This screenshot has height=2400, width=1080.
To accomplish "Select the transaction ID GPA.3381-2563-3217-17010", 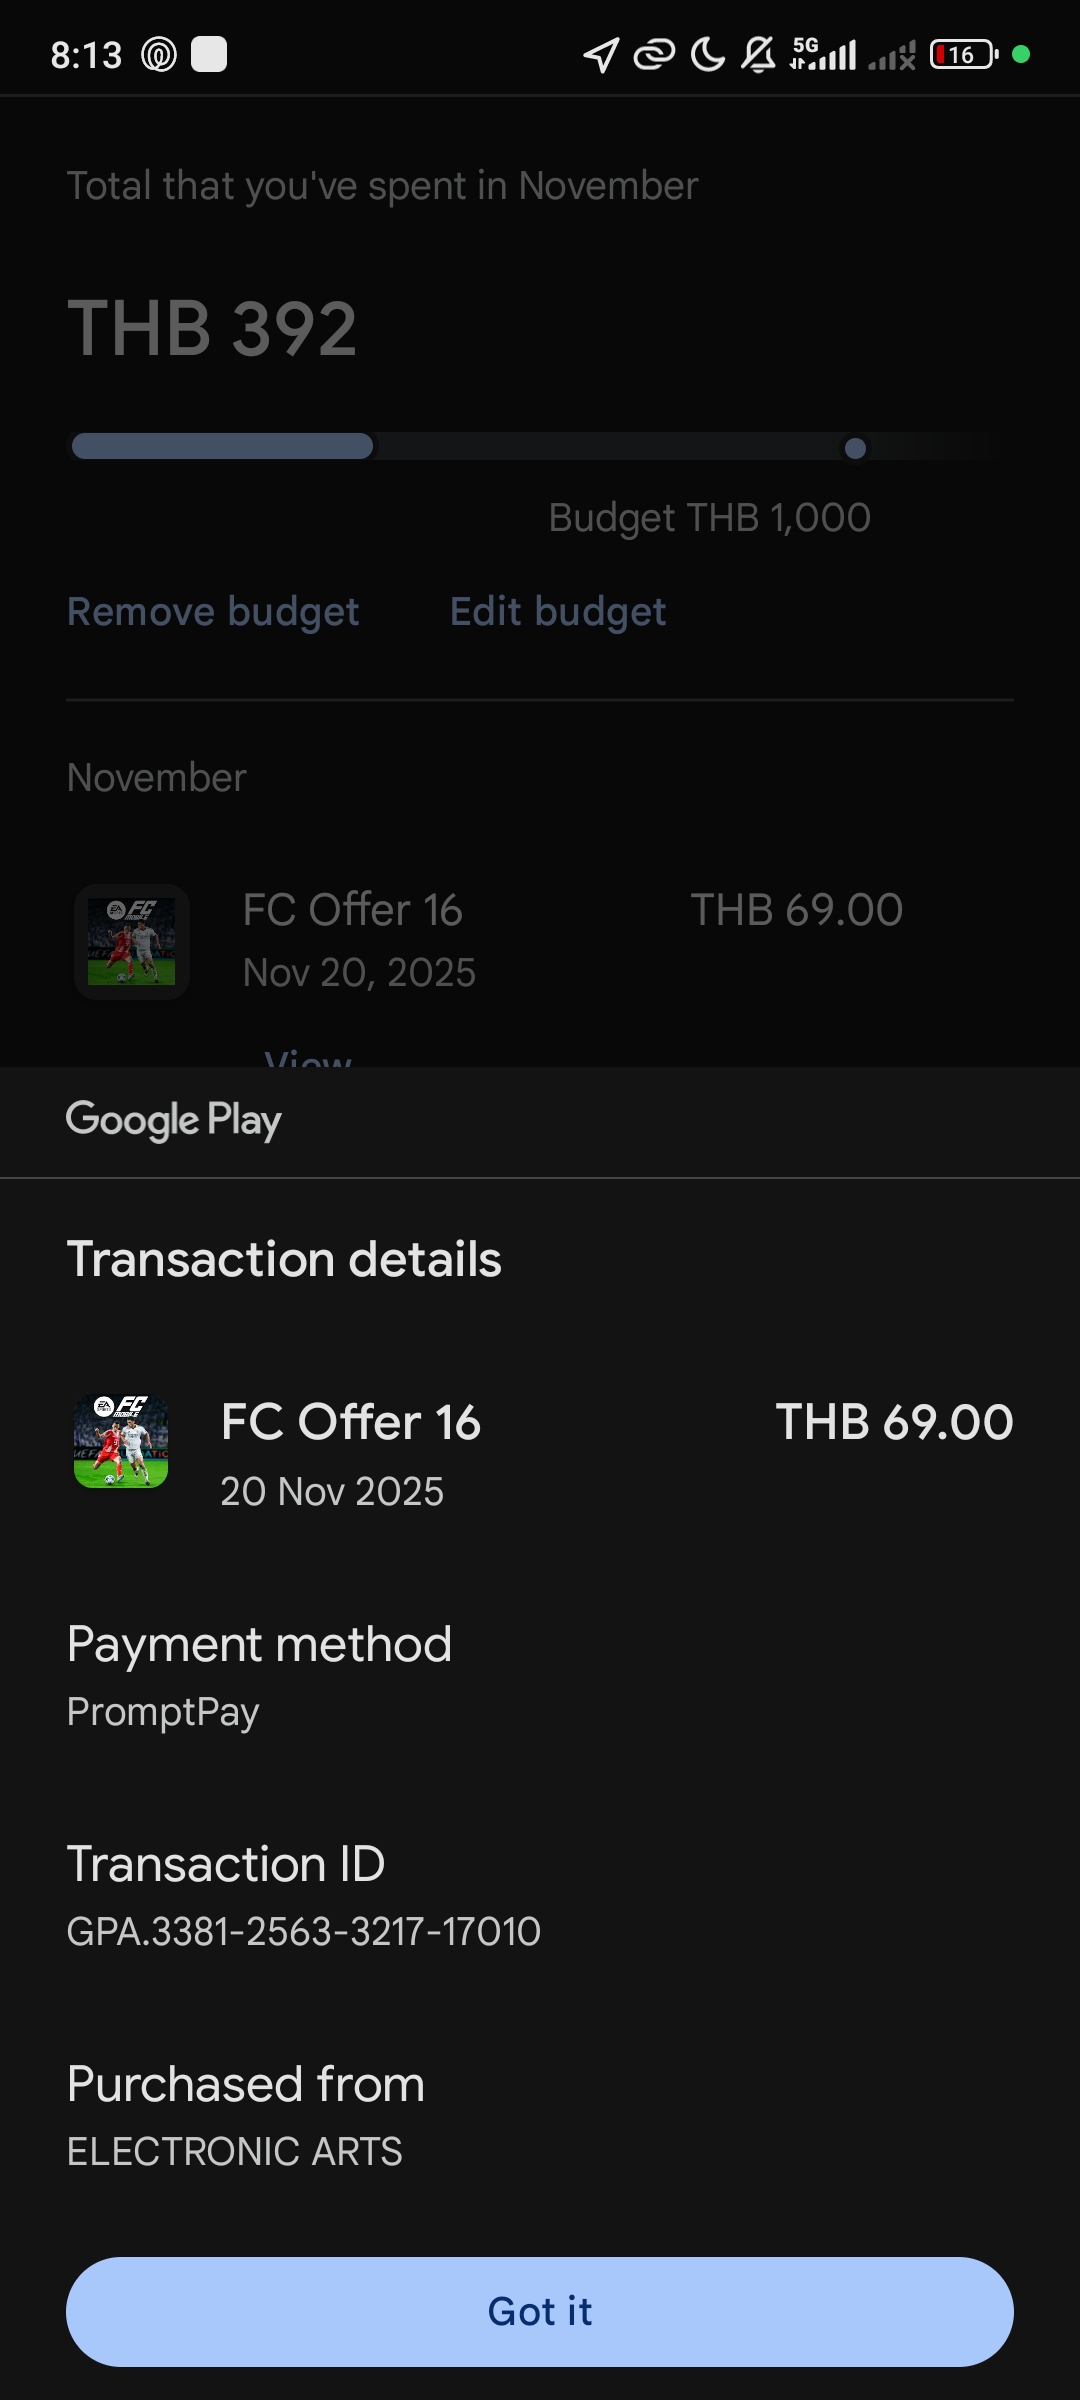I will 304,1931.
